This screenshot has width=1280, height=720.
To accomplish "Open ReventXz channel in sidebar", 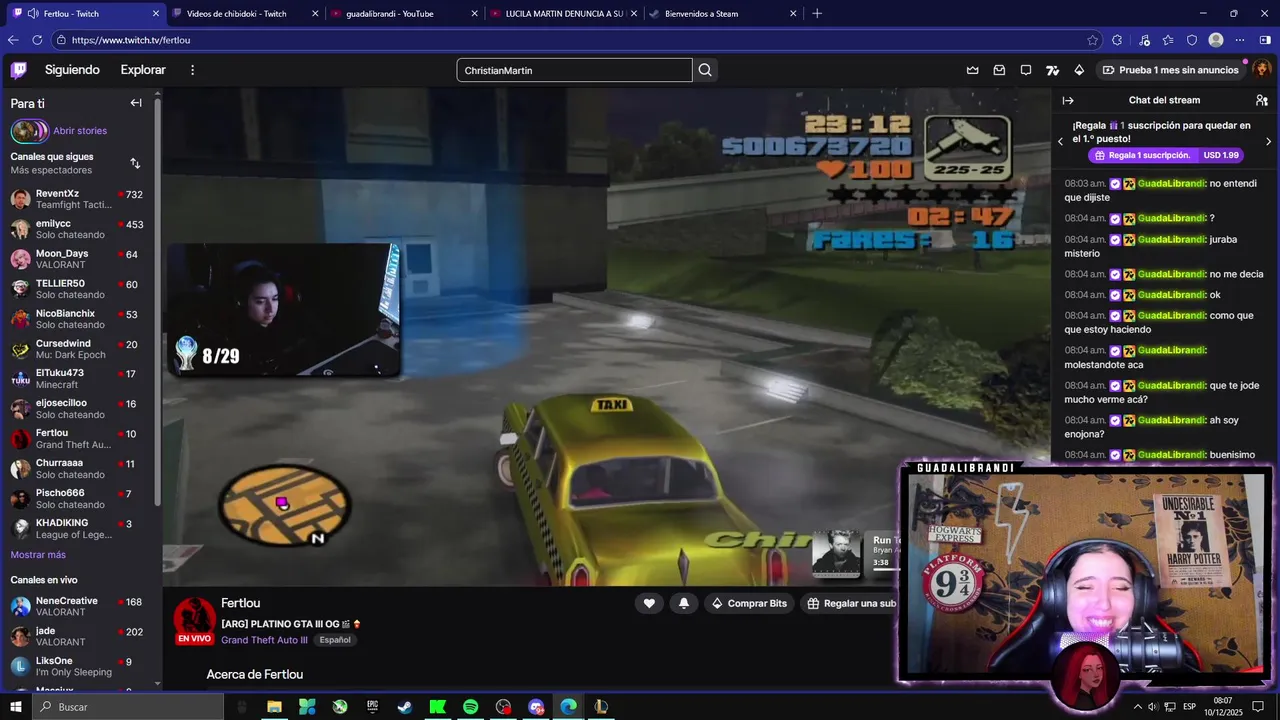I will pos(80,199).
